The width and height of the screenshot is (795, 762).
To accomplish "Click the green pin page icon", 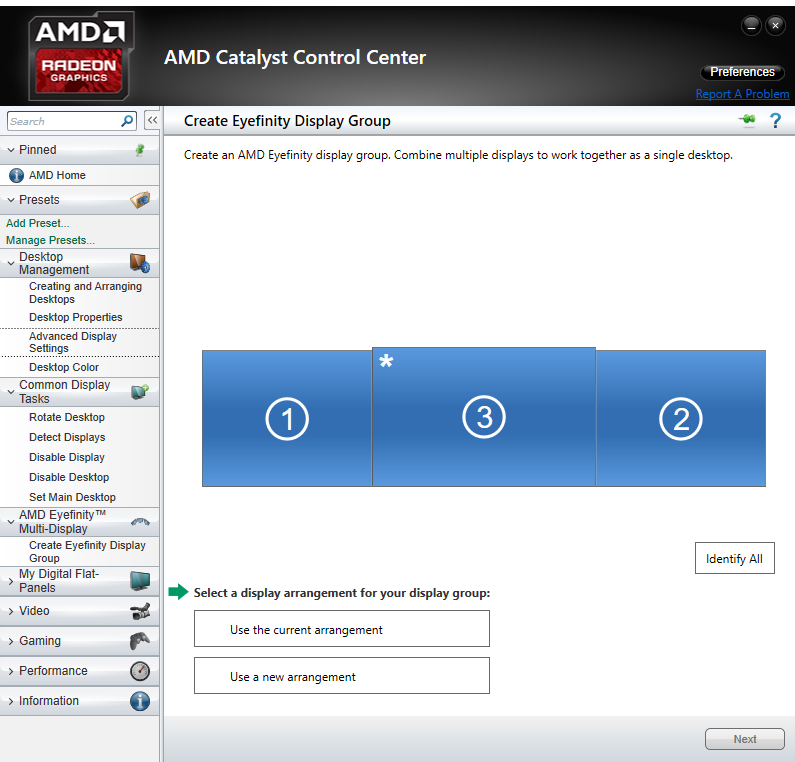I will click(747, 121).
